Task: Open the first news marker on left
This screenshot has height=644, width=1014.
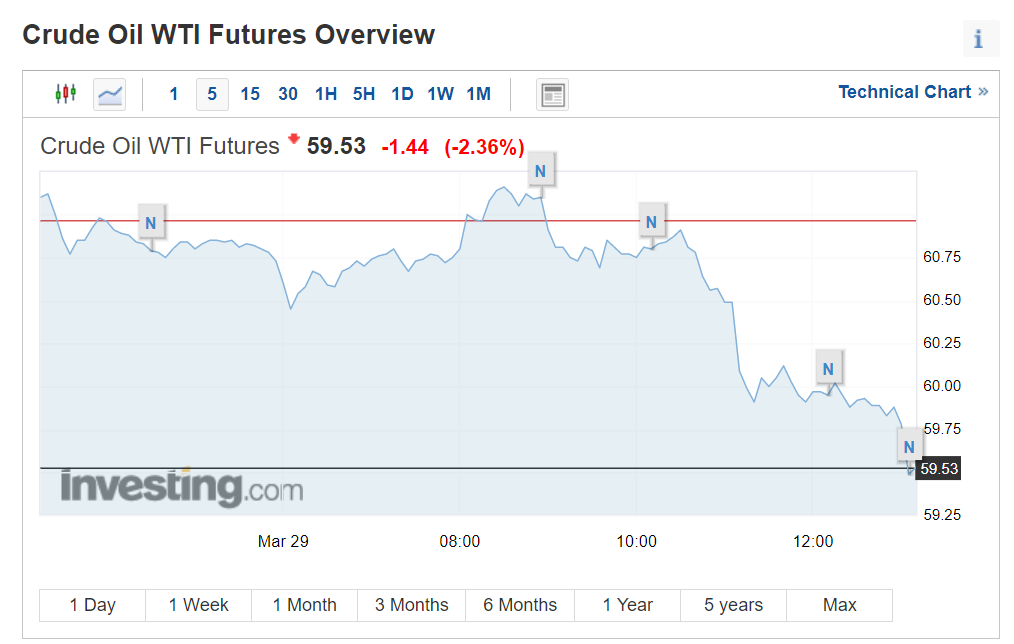Action: [x=151, y=222]
